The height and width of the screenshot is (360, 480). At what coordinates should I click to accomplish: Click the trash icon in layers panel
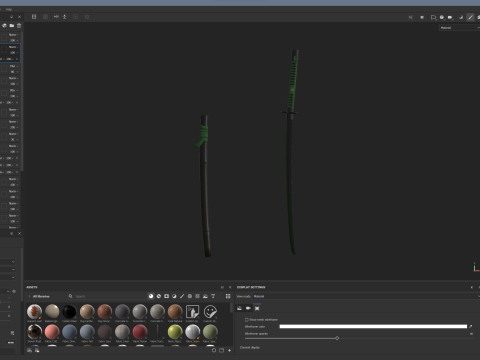coord(19,26)
